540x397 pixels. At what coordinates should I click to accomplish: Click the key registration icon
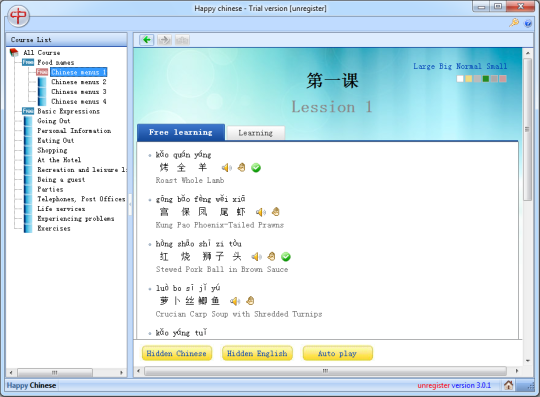pyautogui.click(x=514, y=23)
